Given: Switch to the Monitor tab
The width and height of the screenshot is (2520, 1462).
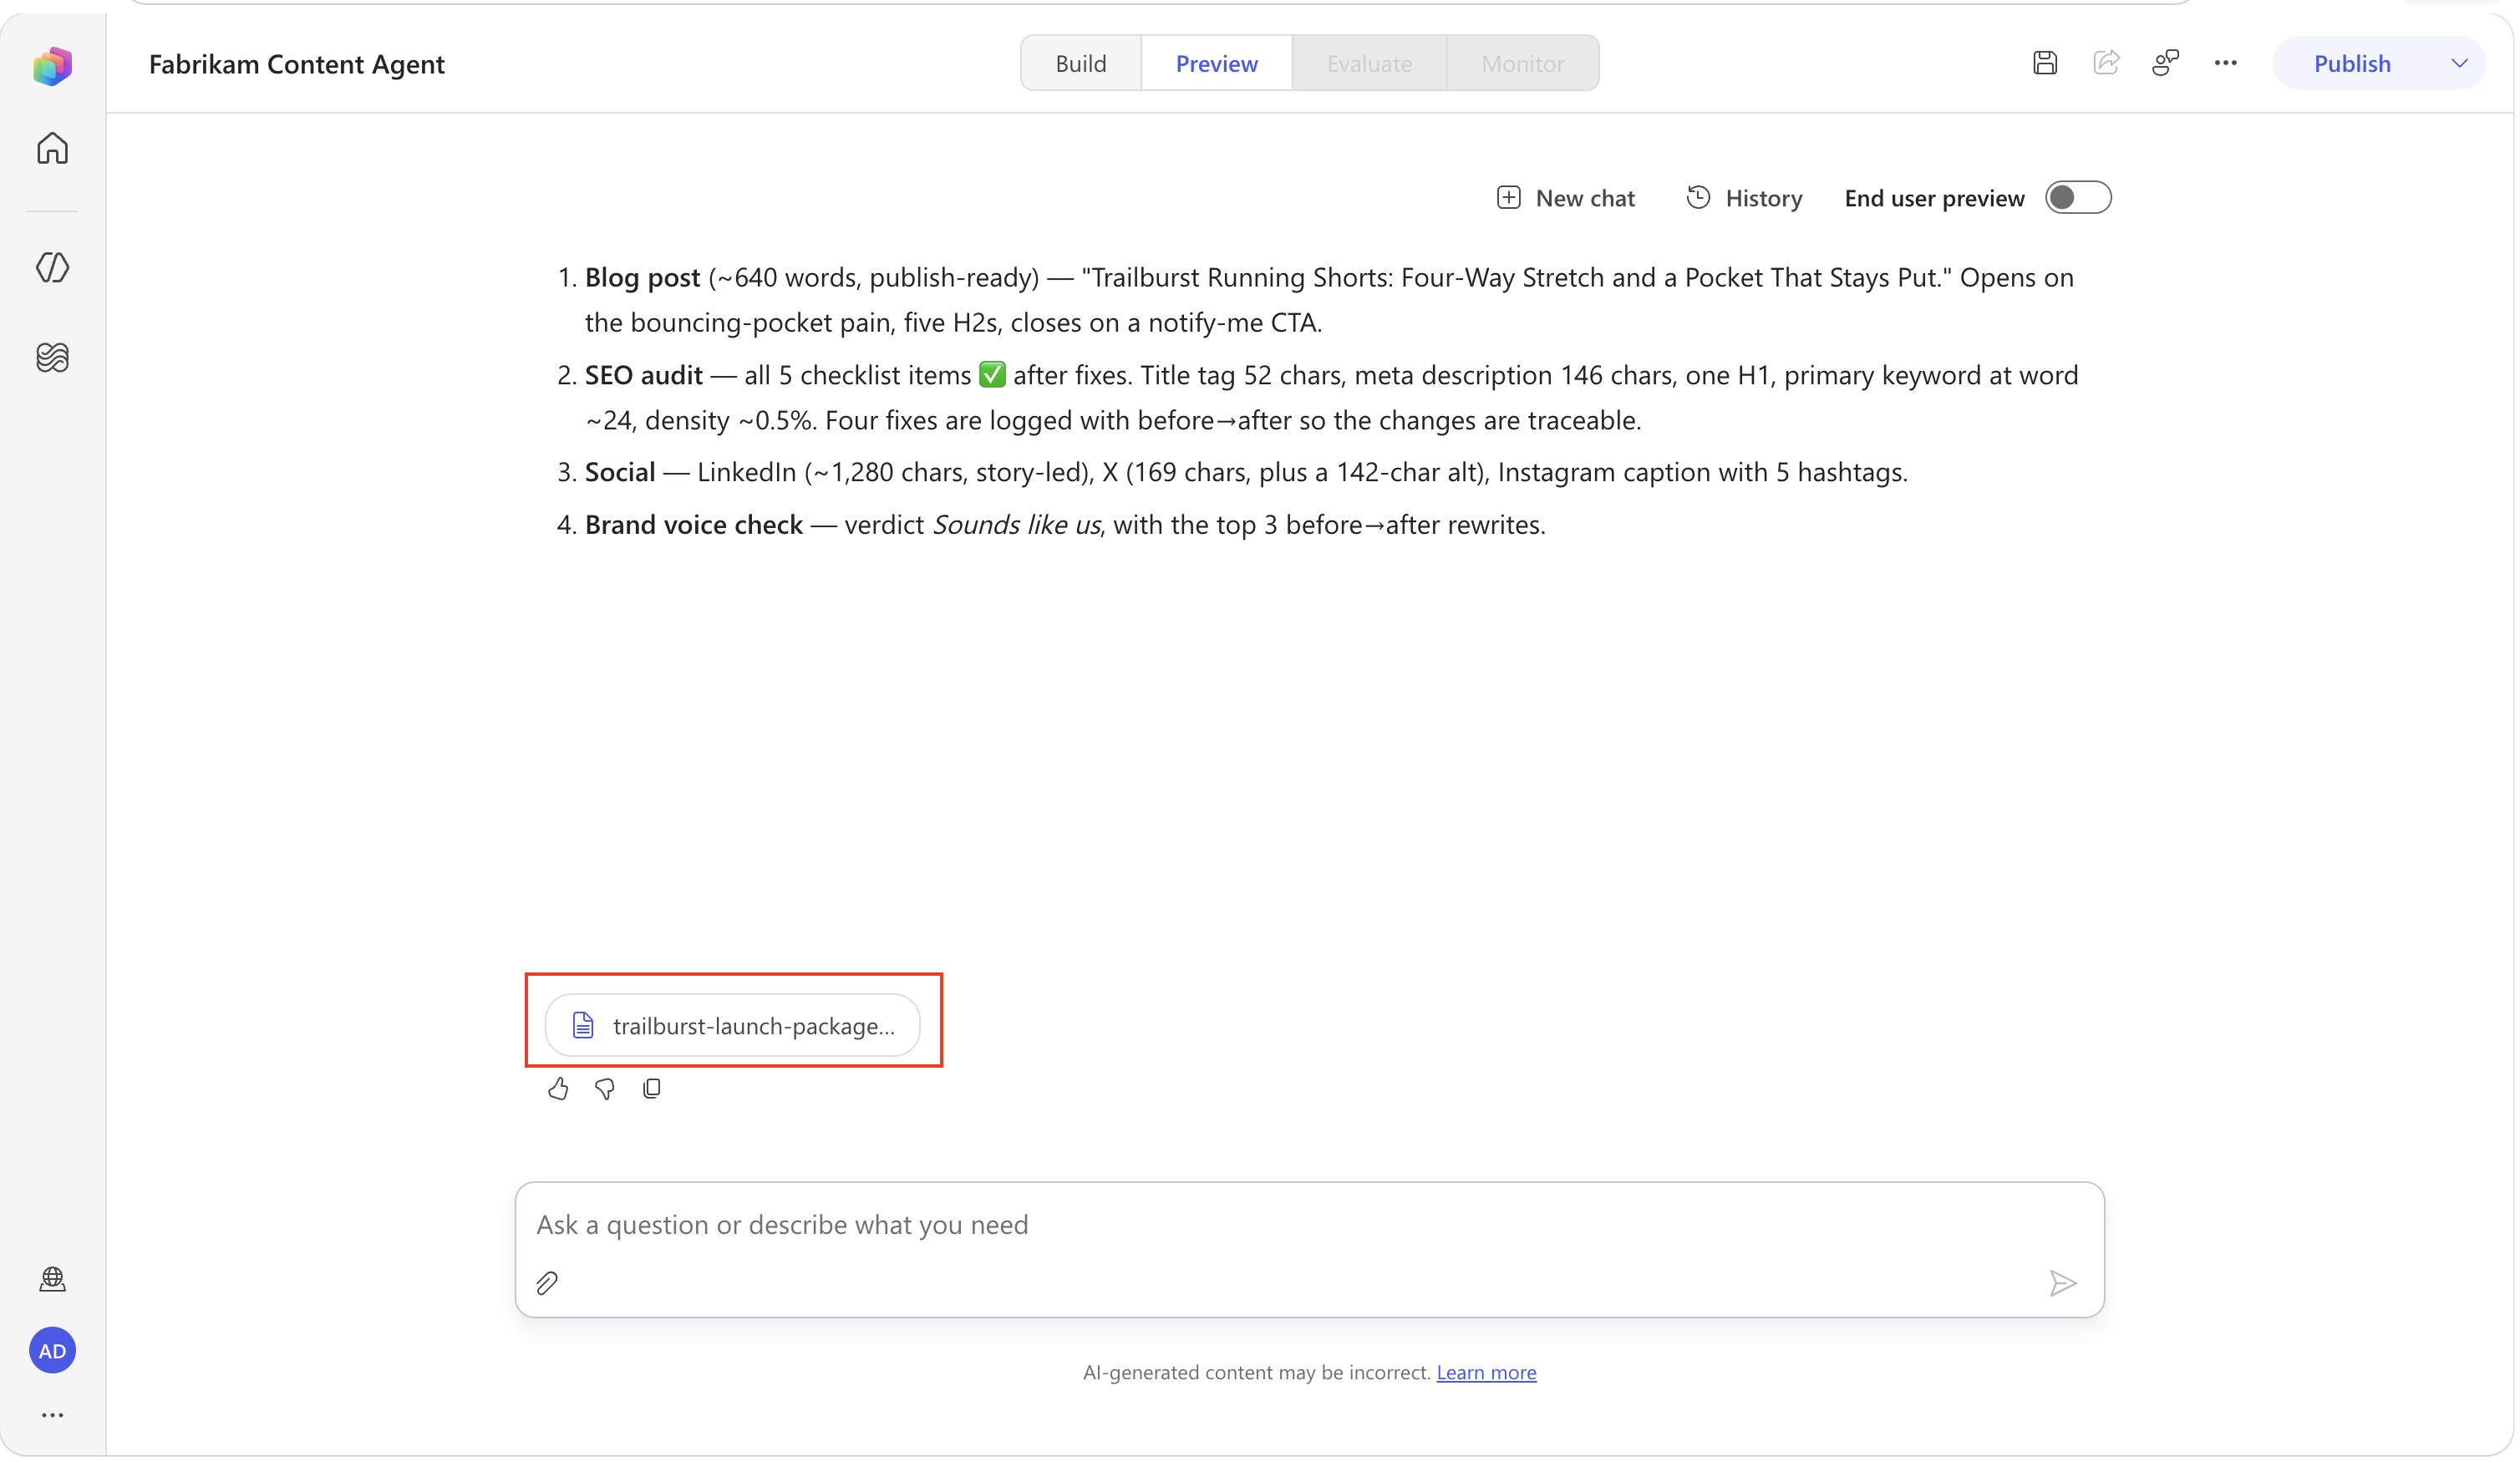Looking at the screenshot, I should pos(1522,63).
